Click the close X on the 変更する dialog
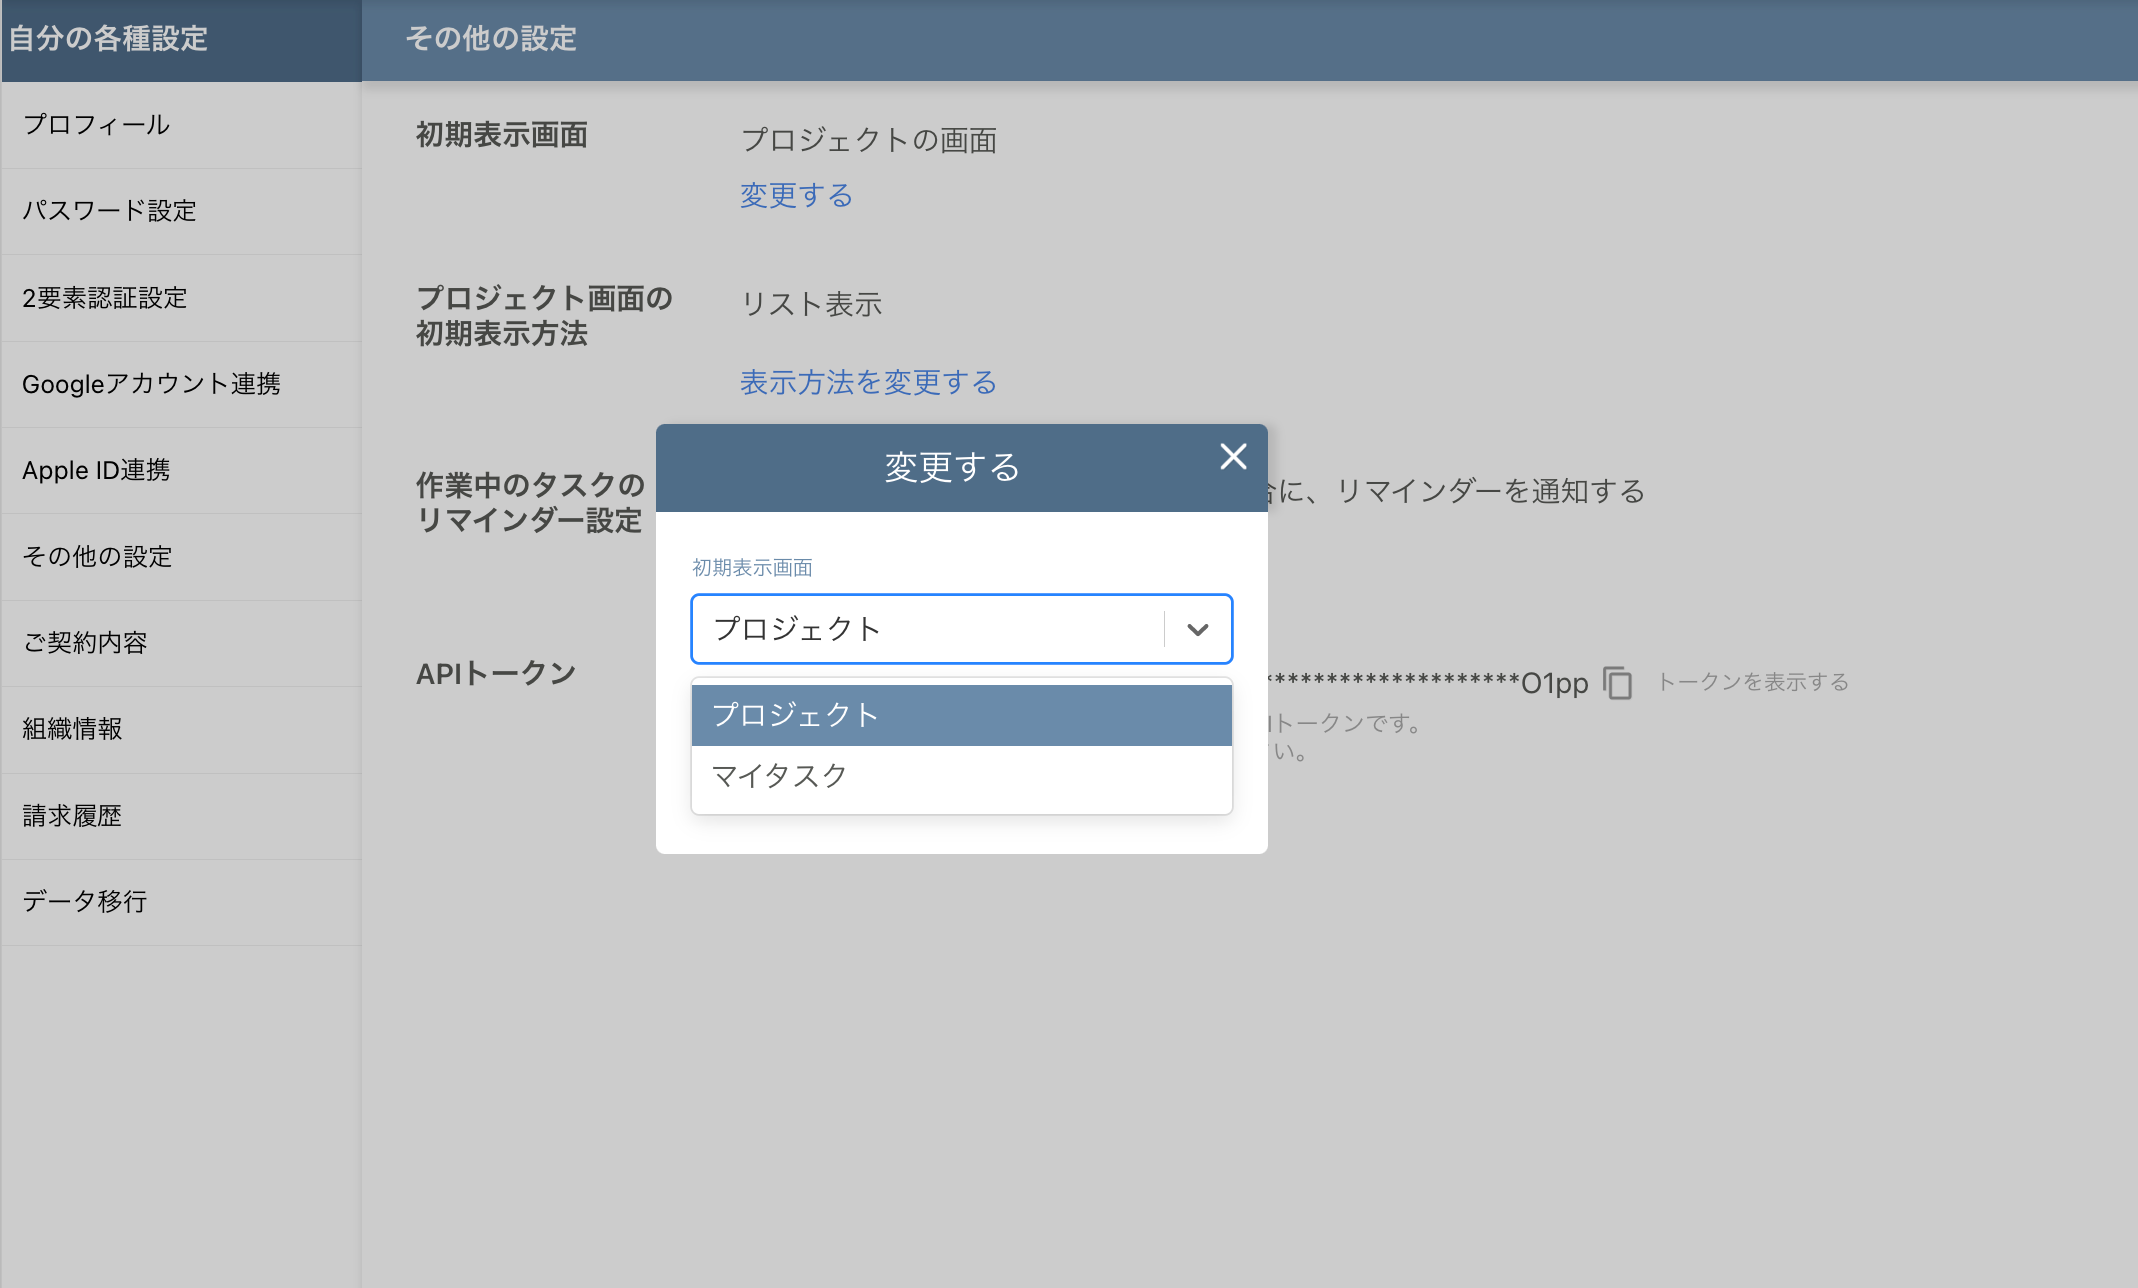Screen dimensions: 2138x1288 pyautogui.click(x=1233, y=457)
